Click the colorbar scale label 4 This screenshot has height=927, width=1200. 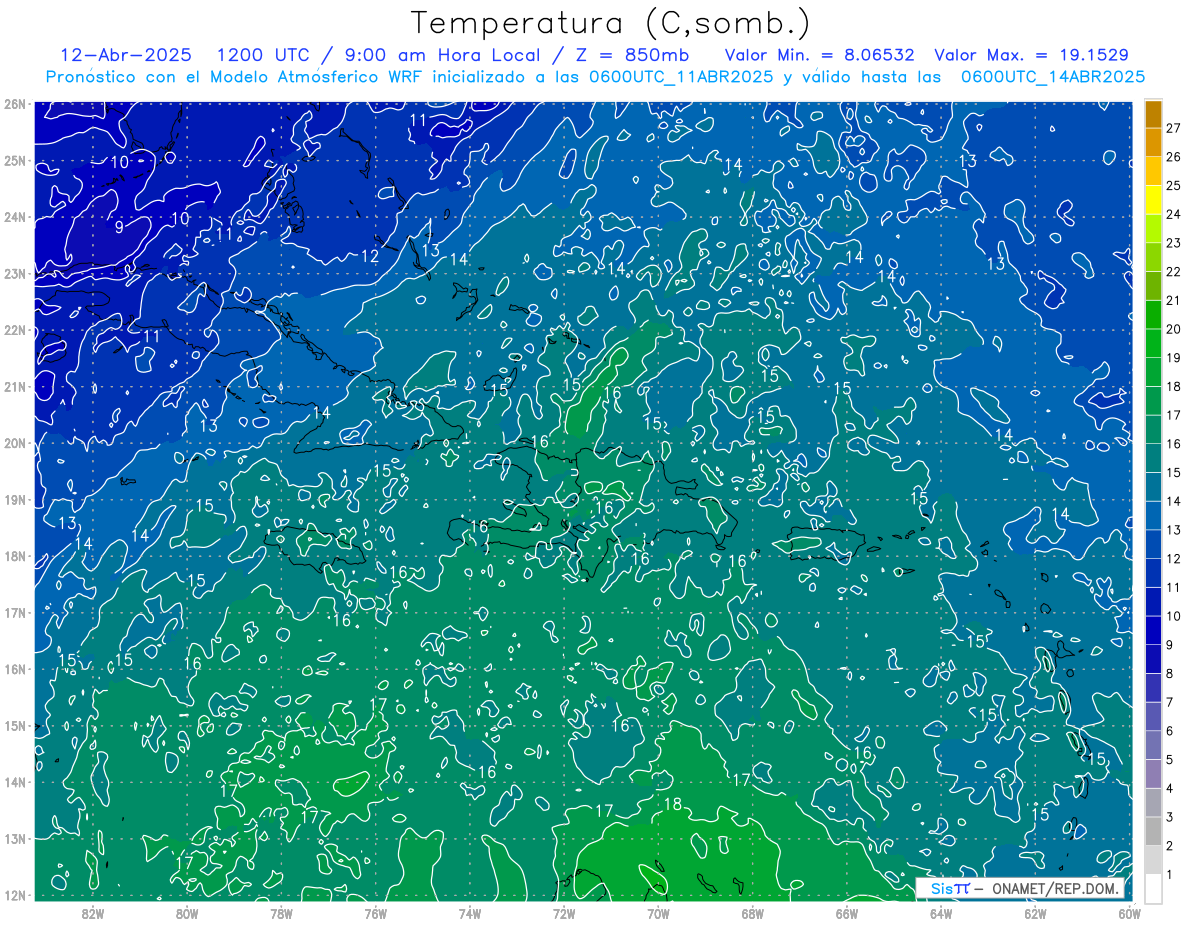point(1169,789)
